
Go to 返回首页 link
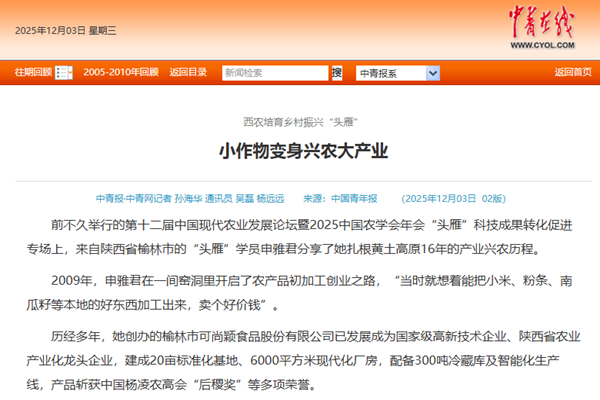572,72
